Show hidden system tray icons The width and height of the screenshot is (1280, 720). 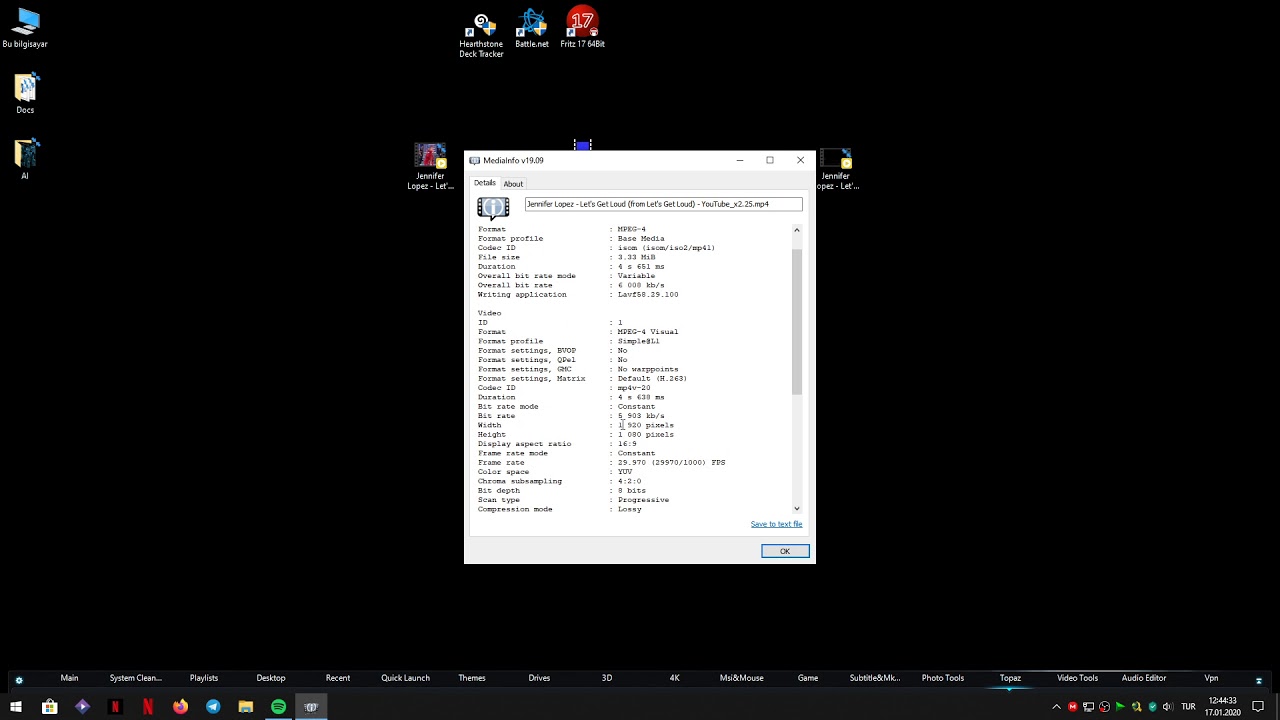tap(1056, 707)
